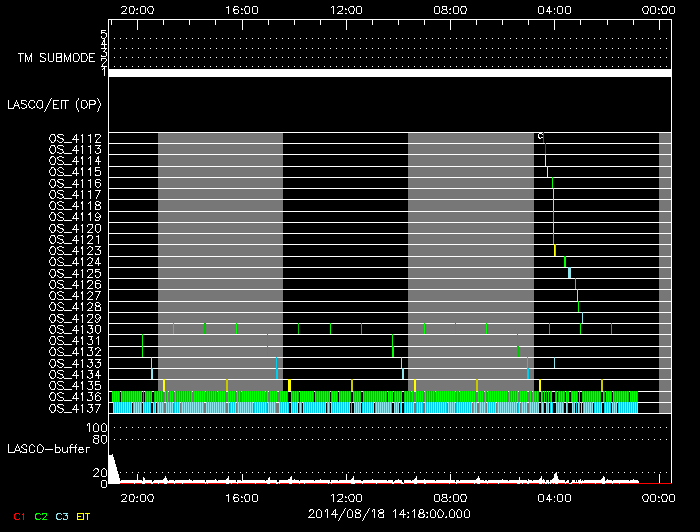Select the OS_4135 row label
Viewport: 700px width, 532px height.
[x=75, y=385]
